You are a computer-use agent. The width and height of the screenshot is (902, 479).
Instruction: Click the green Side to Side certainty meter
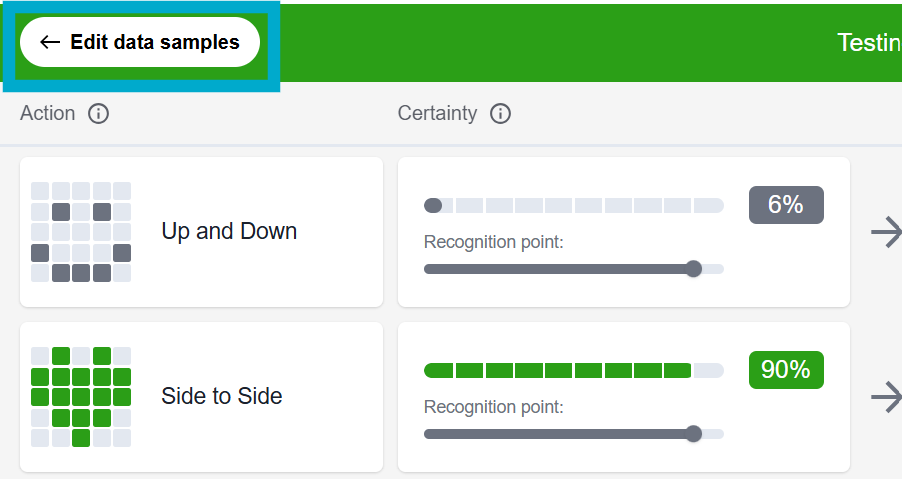point(573,371)
